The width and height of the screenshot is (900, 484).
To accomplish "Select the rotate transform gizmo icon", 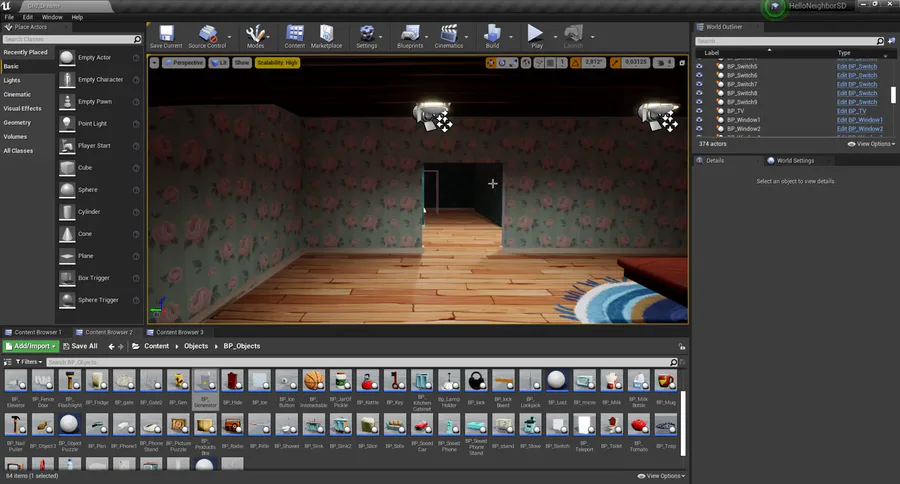I will (x=502, y=63).
